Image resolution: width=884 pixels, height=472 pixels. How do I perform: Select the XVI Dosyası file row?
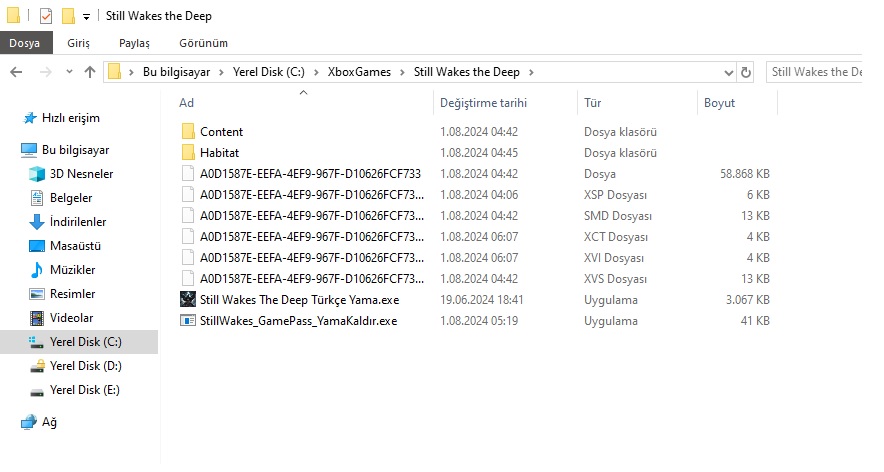click(475, 258)
